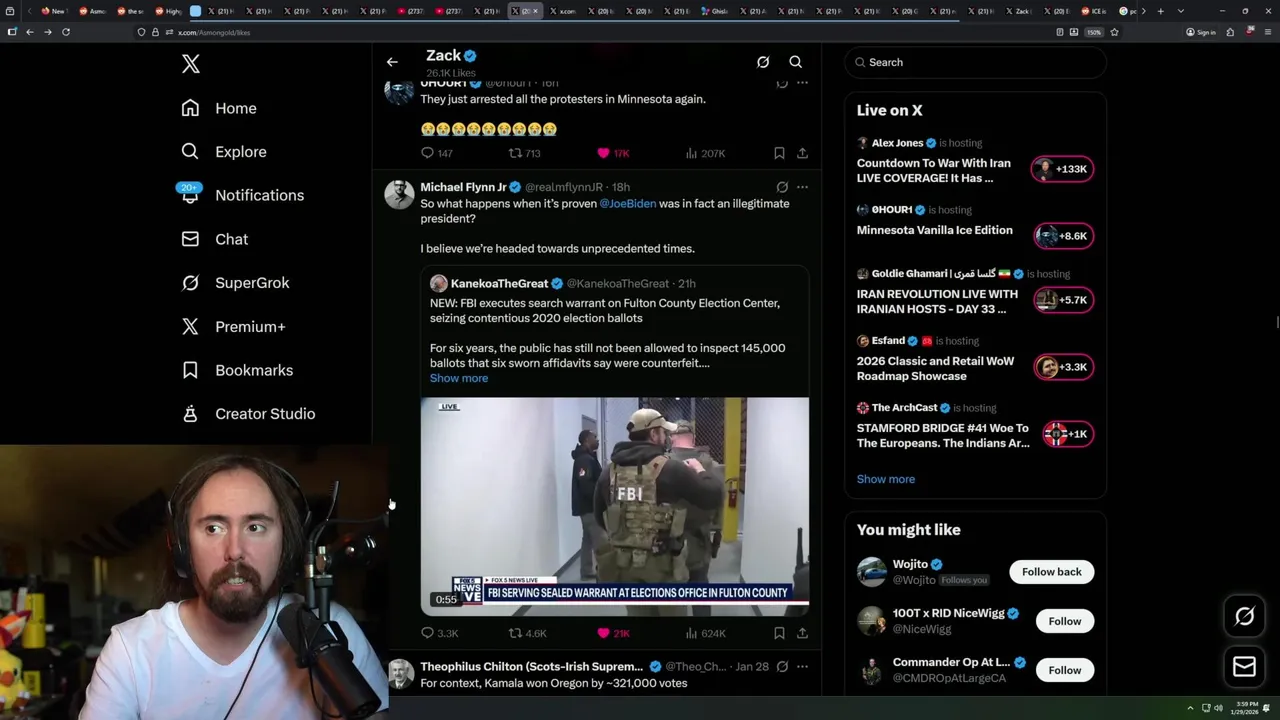The width and height of the screenshot is (1280, 720).
Task: Join Iran Revolution live with +5.7K
Action: 1063,300
